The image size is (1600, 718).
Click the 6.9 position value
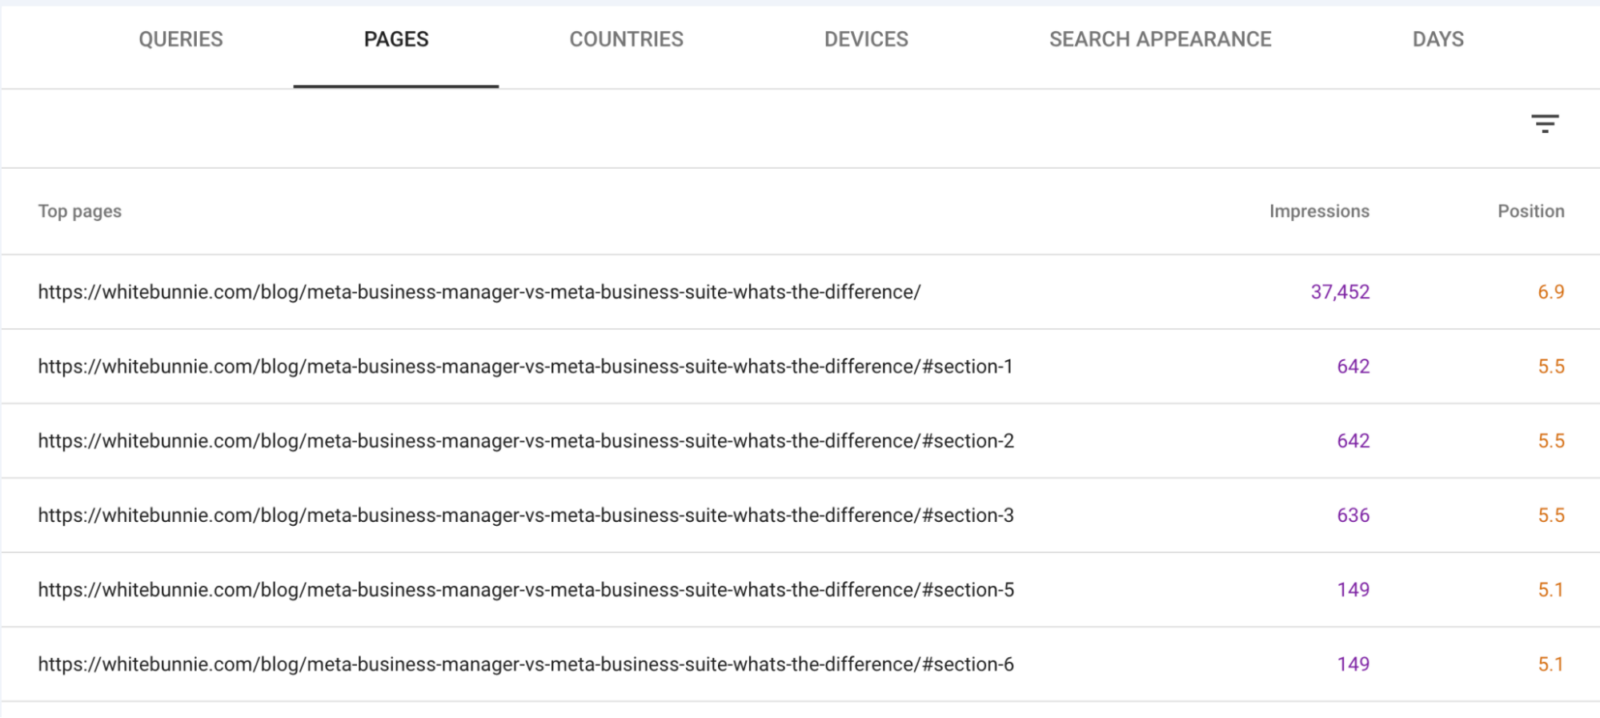tap(1551, 292)
